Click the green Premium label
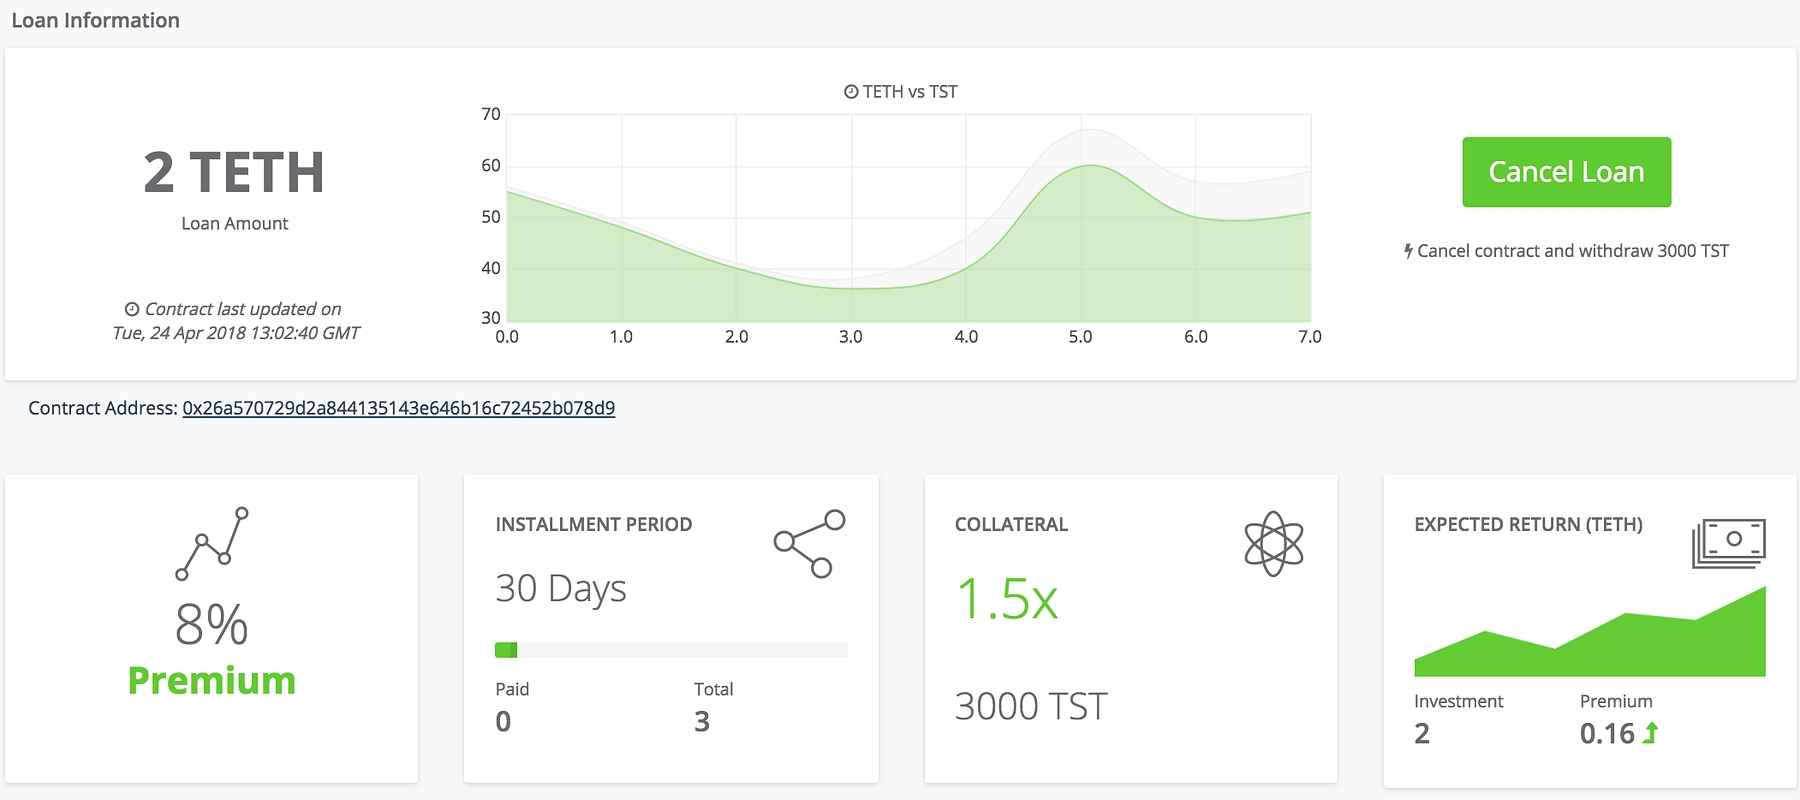The image size is (1800, 800). [x=212, y=681]
